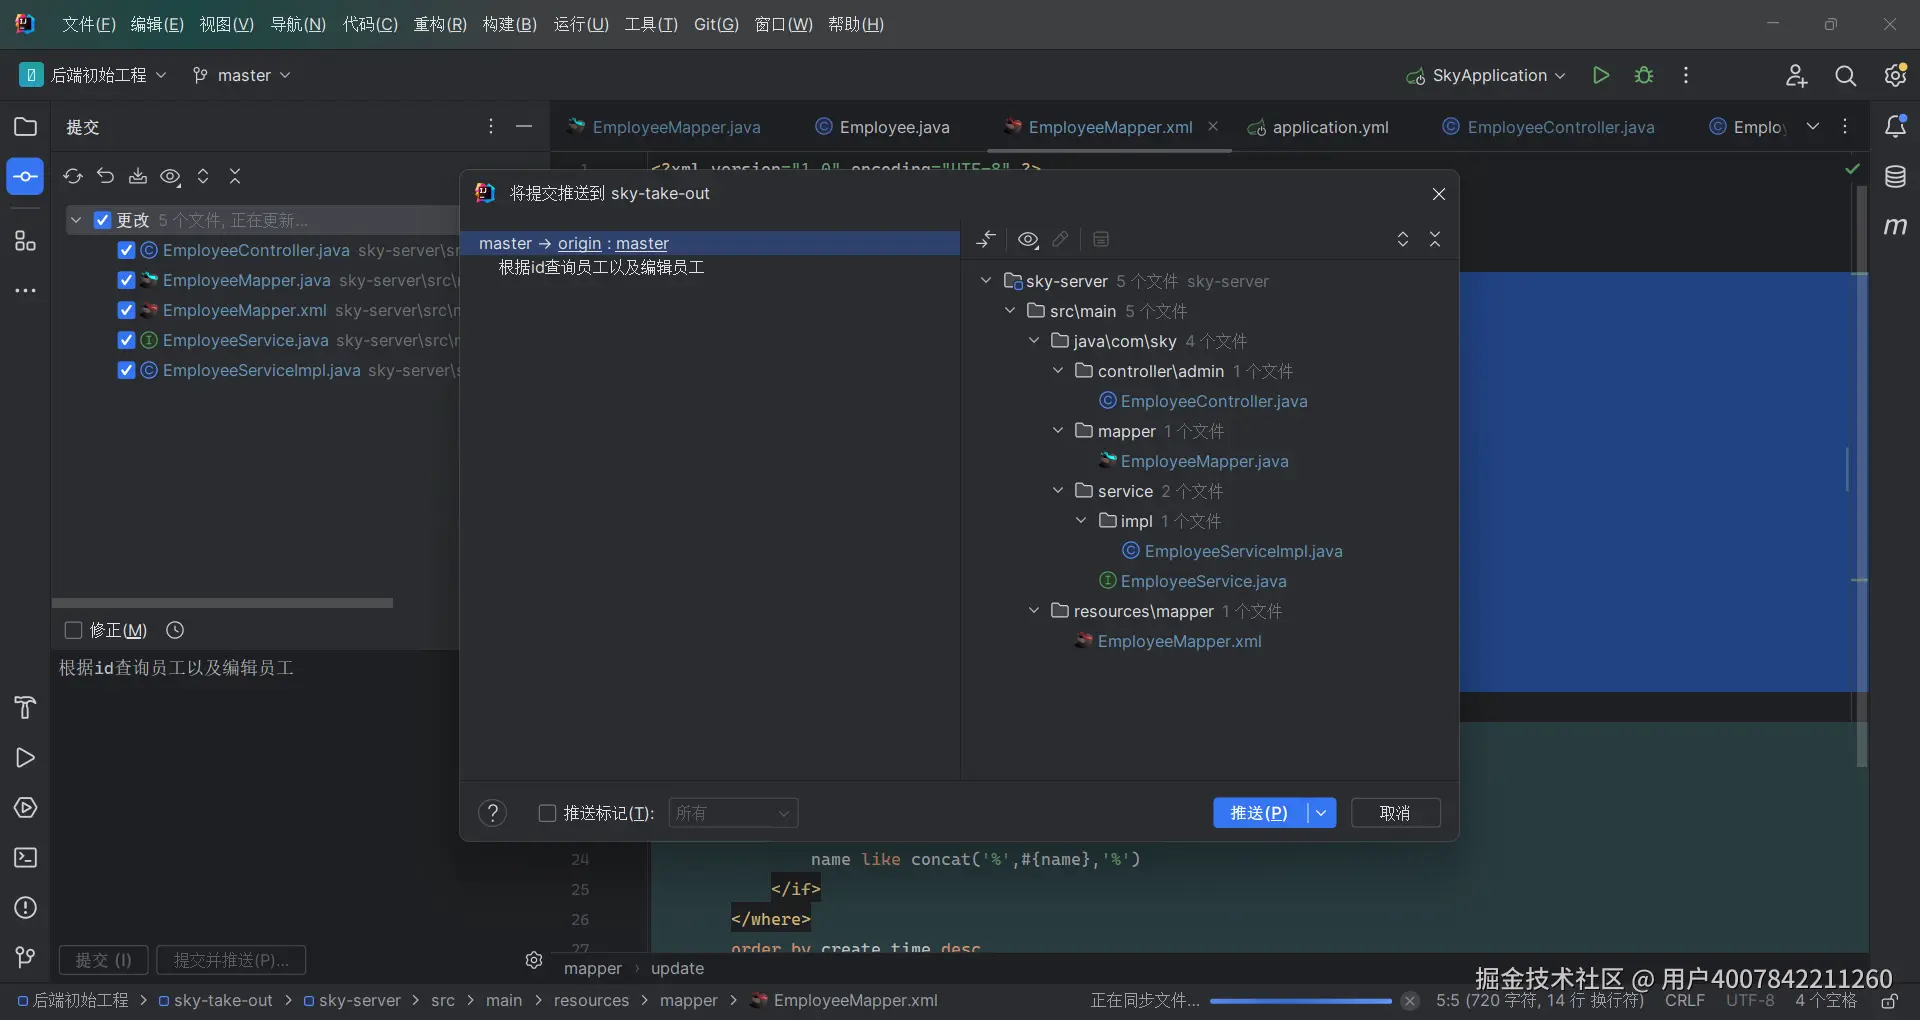Click the shelve icon in commit toolbar
This screenshot has width=1920, height=1020.
click(x=138, y=176)
